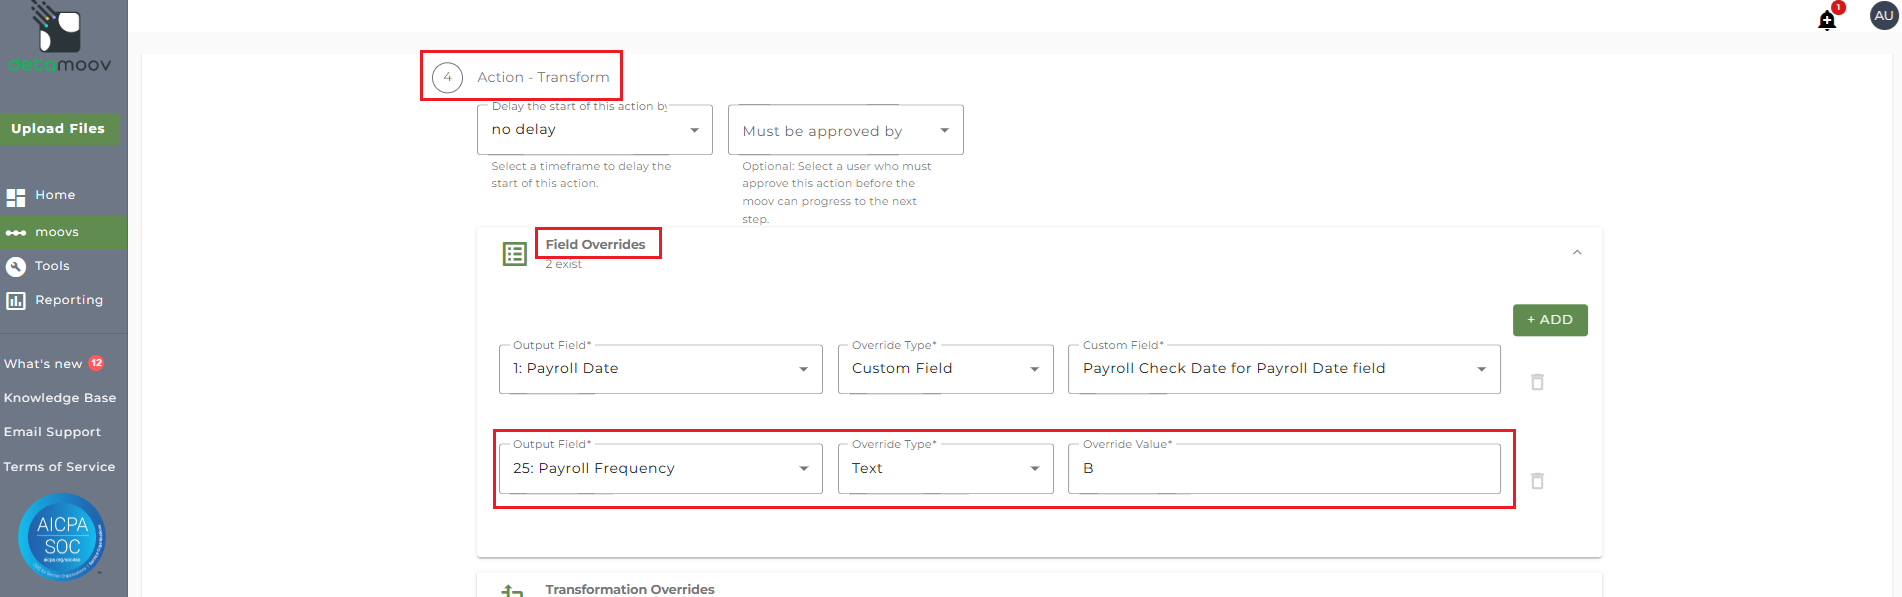Click the Upload Files button
The width and height of the screenshot is (1902, 597).
point(58,129)
